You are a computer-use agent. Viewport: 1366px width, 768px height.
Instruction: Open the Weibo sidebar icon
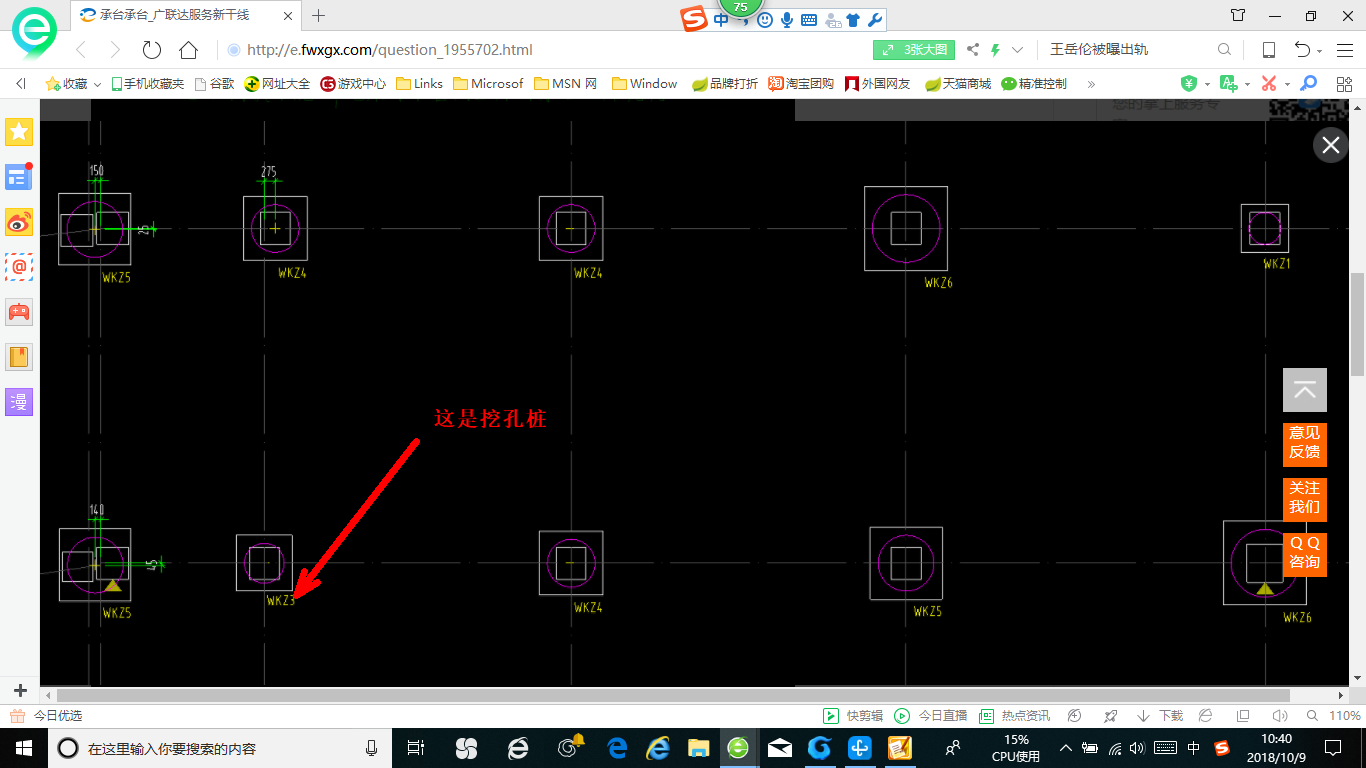pyautogui.click(x=19, y=222)
